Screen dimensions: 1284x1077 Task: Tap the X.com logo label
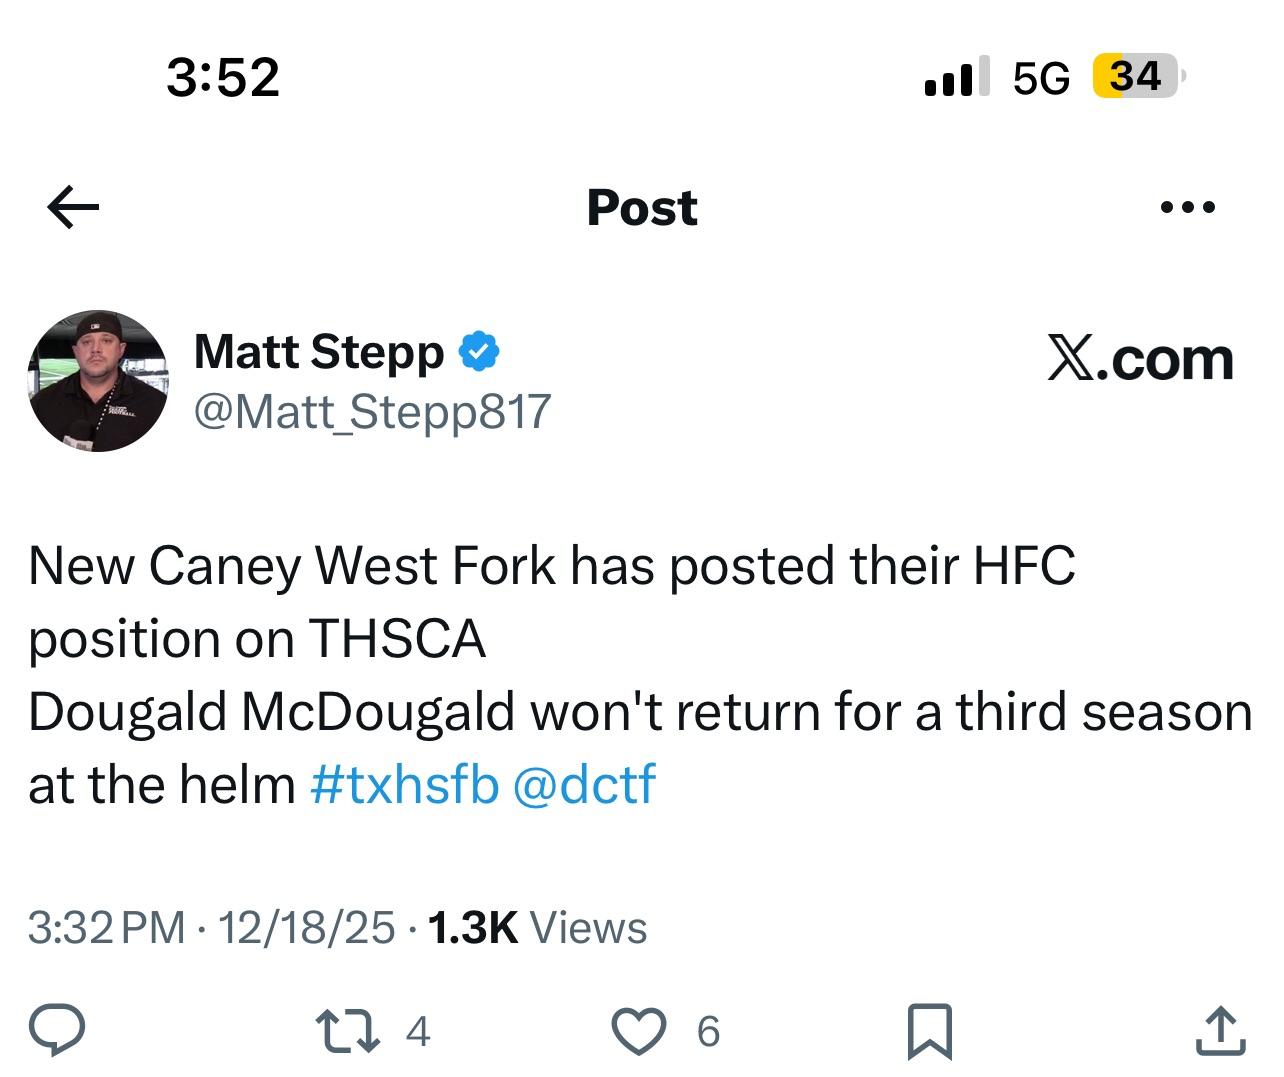pos(1140,358)
